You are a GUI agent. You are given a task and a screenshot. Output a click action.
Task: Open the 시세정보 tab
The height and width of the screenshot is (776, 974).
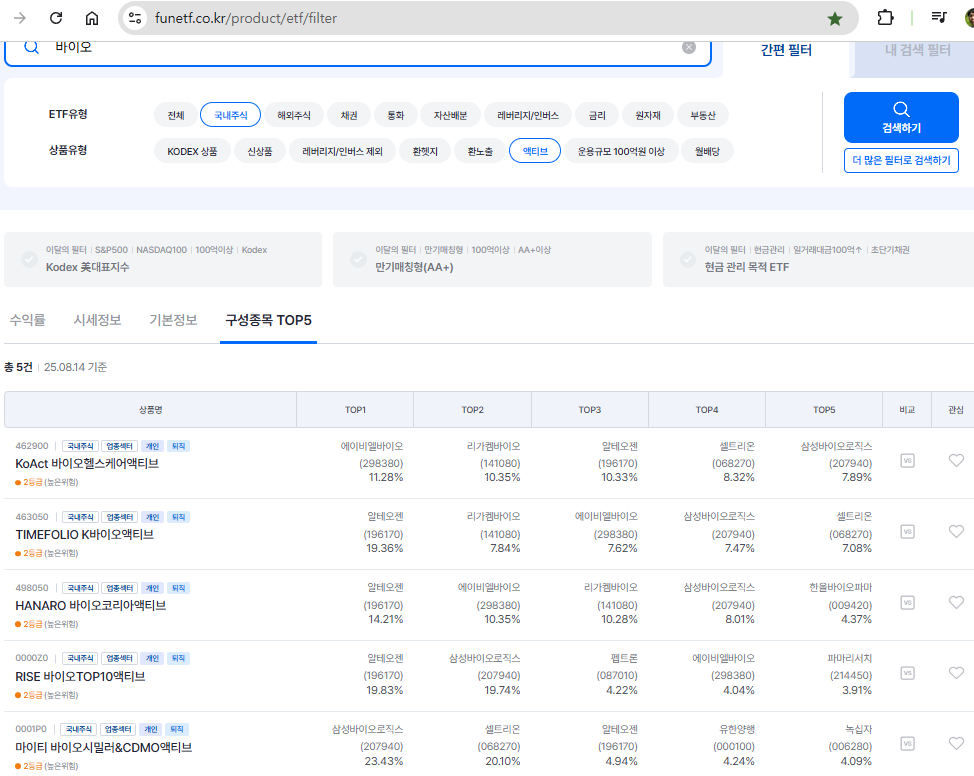tap(98, 320)
